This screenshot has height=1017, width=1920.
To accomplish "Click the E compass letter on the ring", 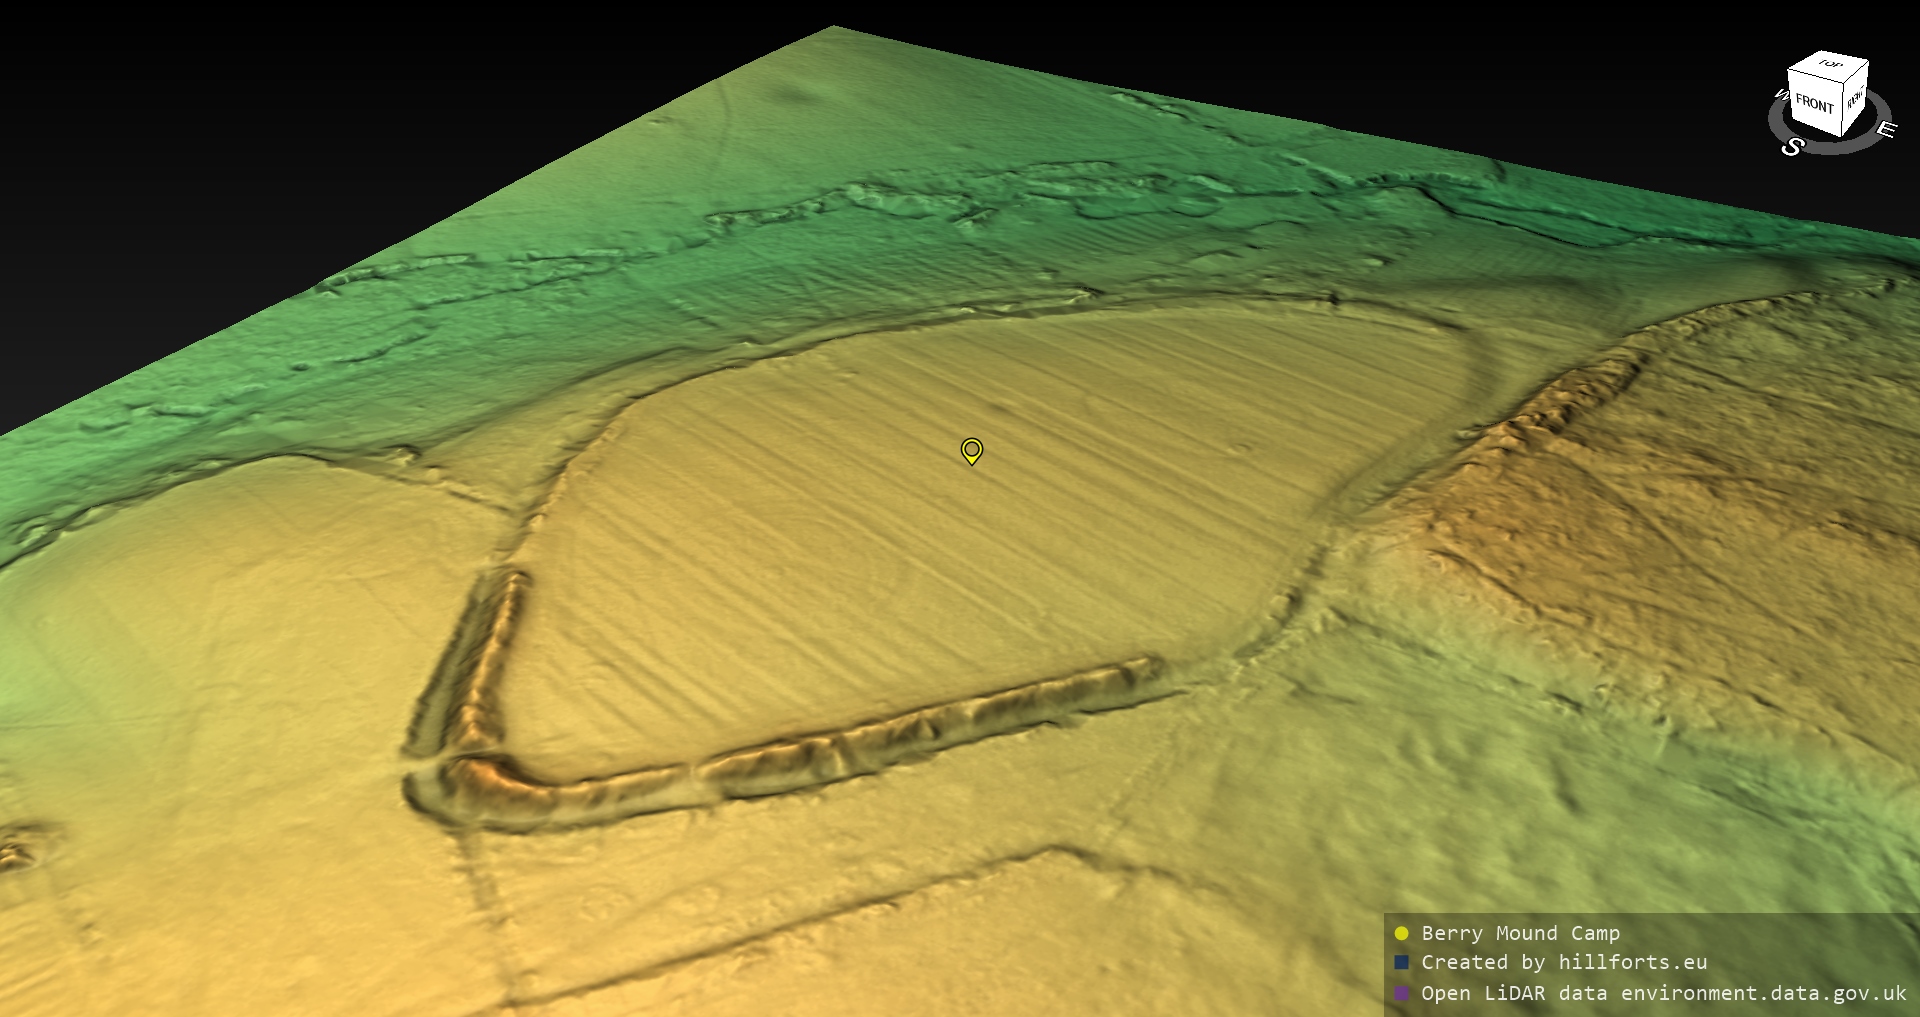I will pyautogui.click(x=1885, y=129).
